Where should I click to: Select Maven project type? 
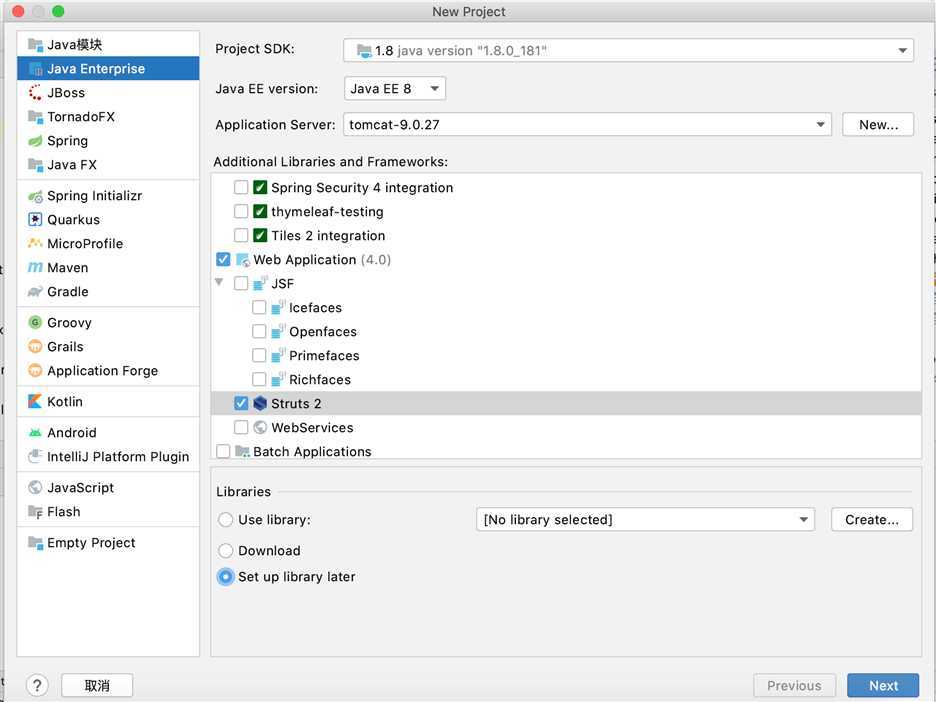point(108,267)
